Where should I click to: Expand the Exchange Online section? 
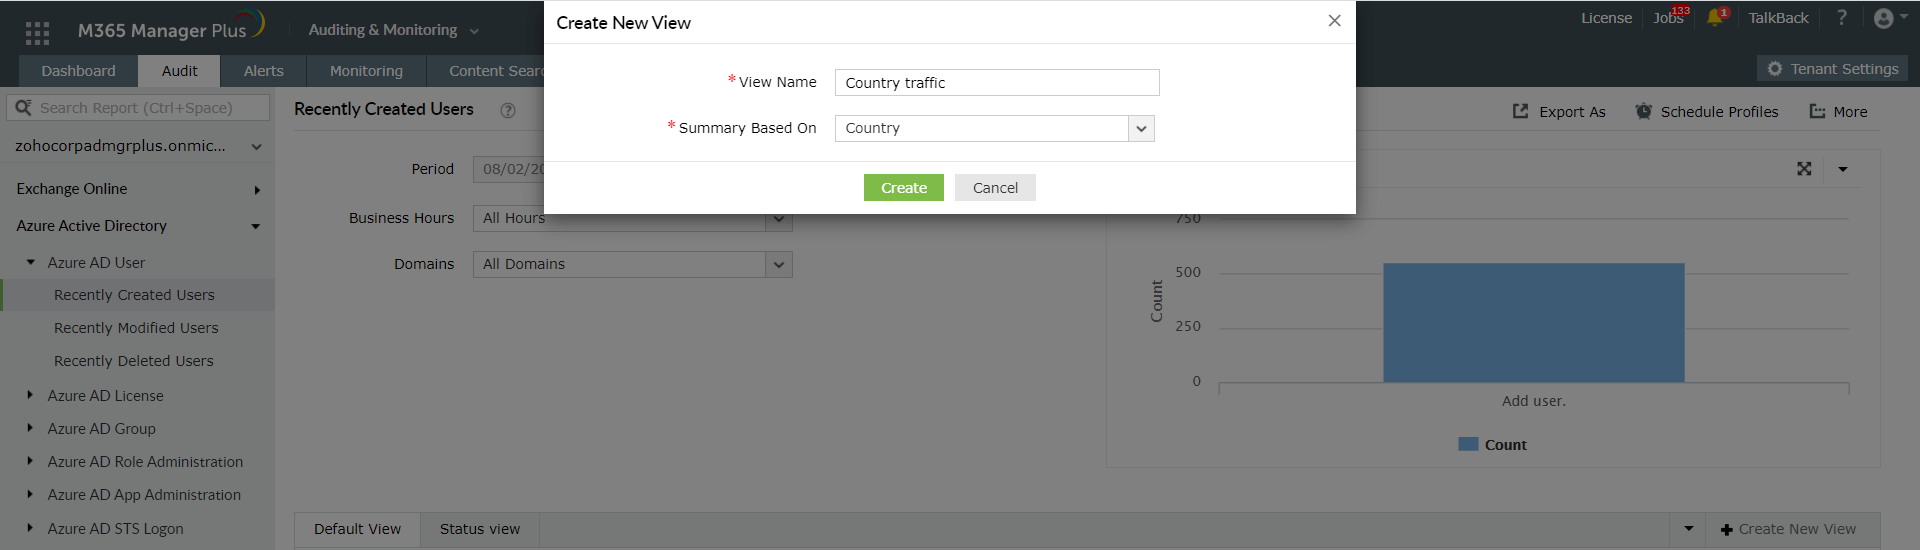tap(257, 190)
